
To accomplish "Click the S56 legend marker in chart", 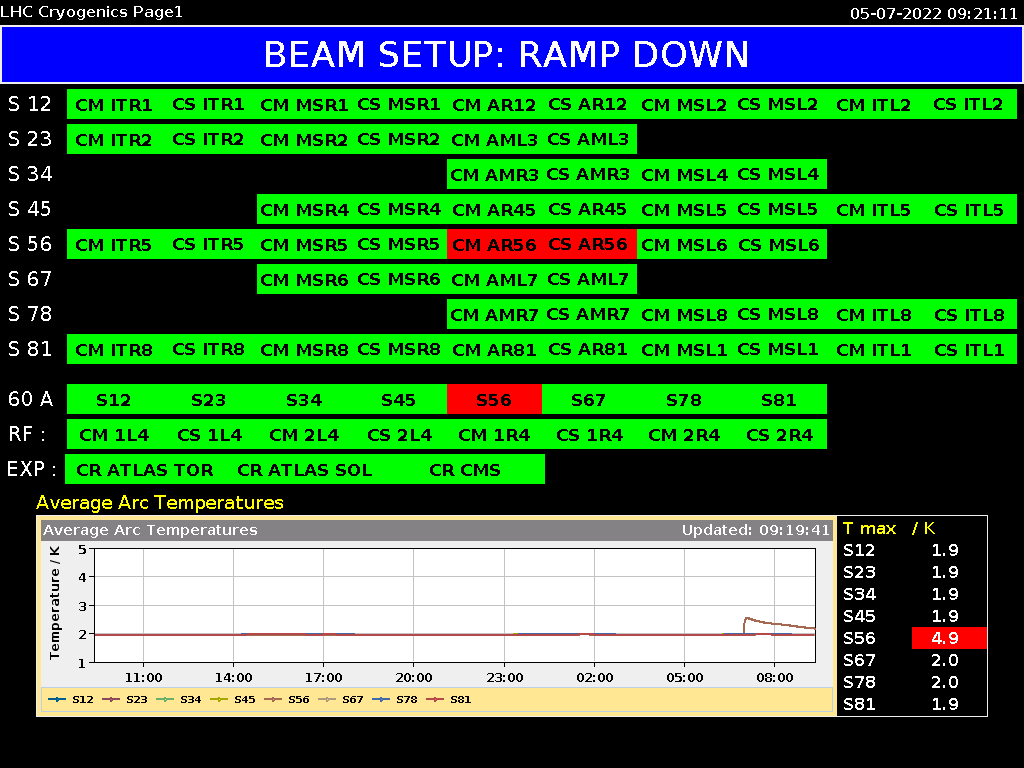I will coord(273,699).
